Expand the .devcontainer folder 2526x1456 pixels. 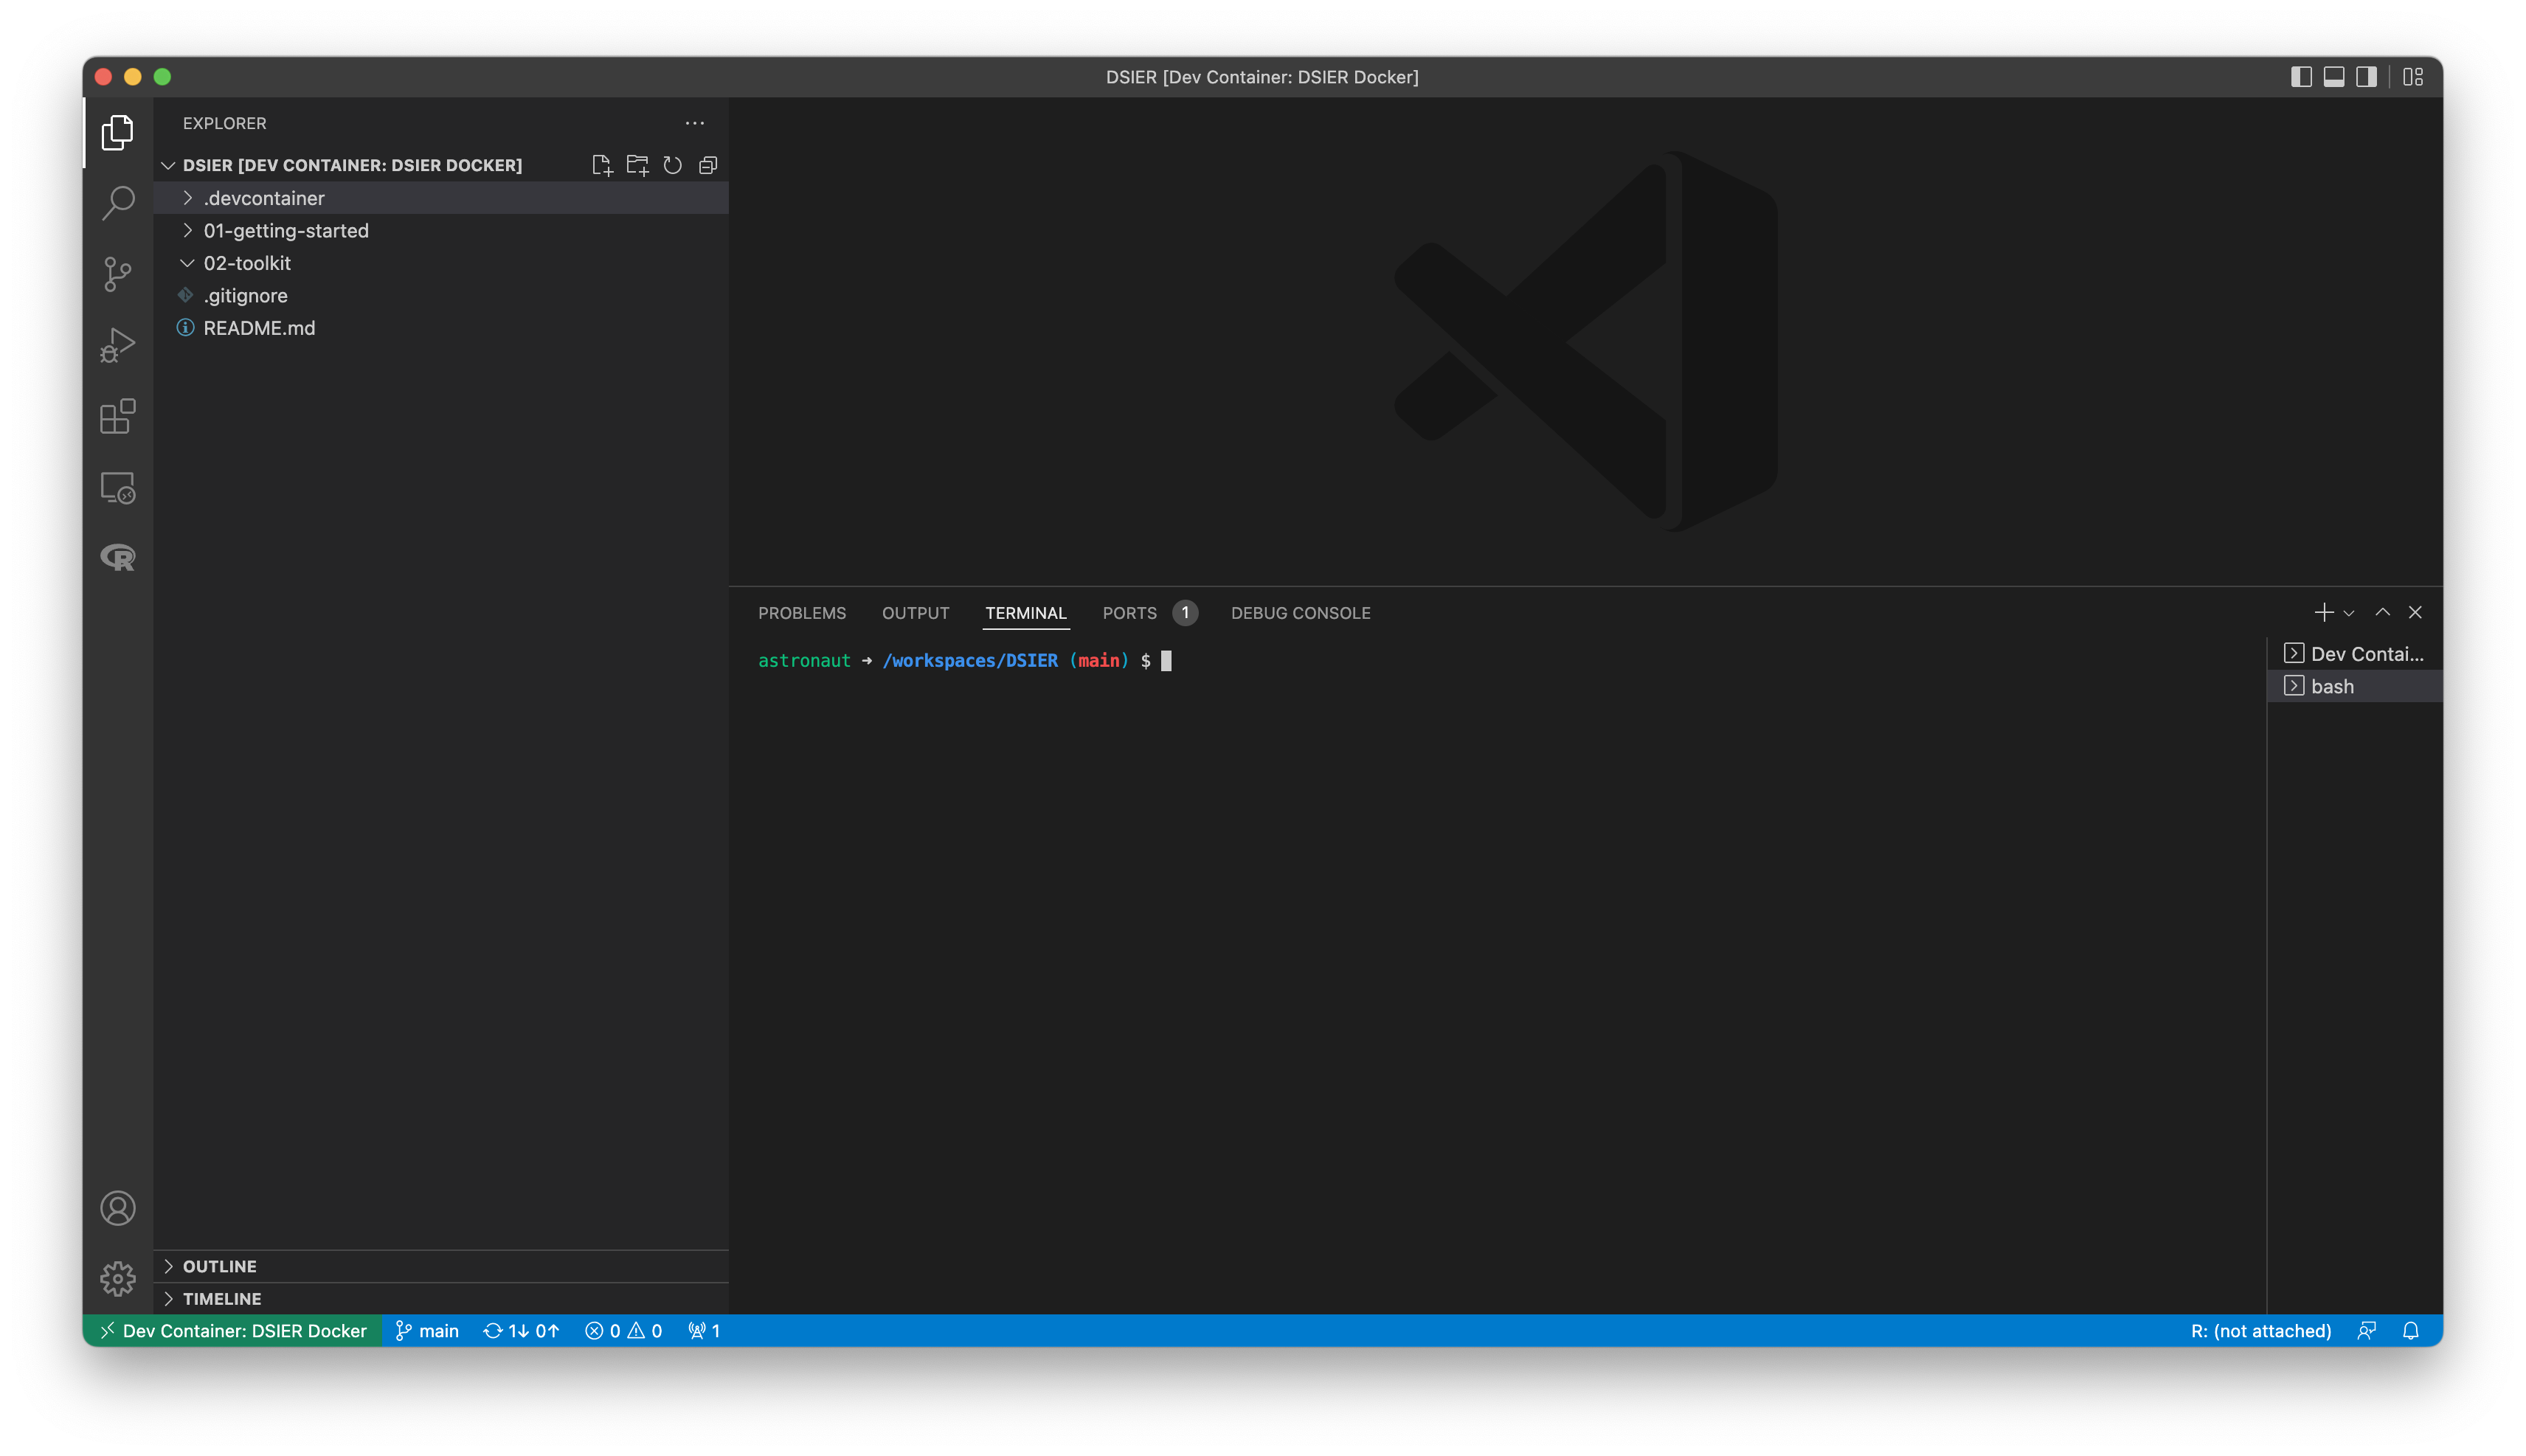click(x=264, y=198)
